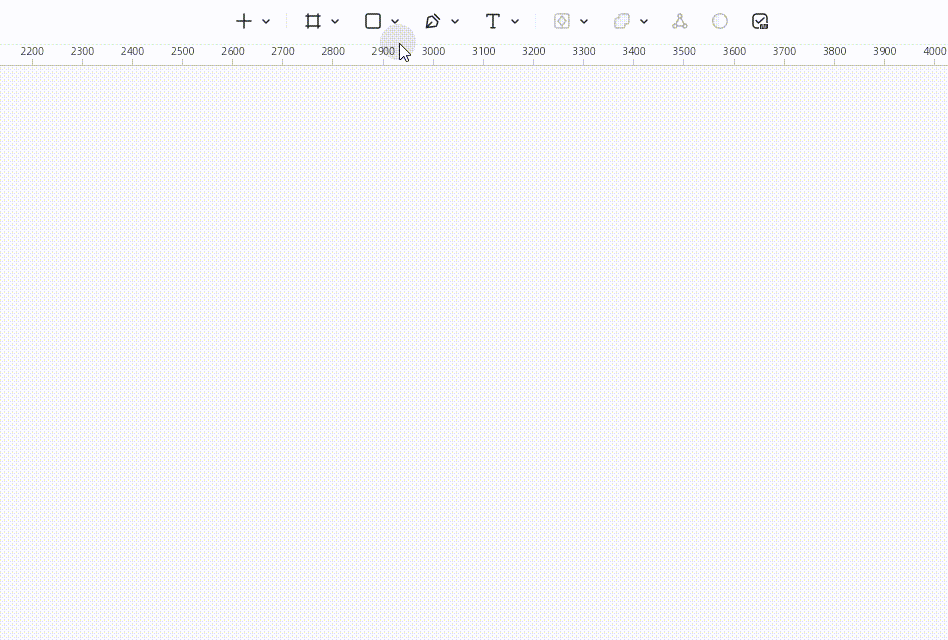Open the dropdown next to the plus icon
This screenshot has height=640, width=948.
pyautogui.click(x=266, y=22)
